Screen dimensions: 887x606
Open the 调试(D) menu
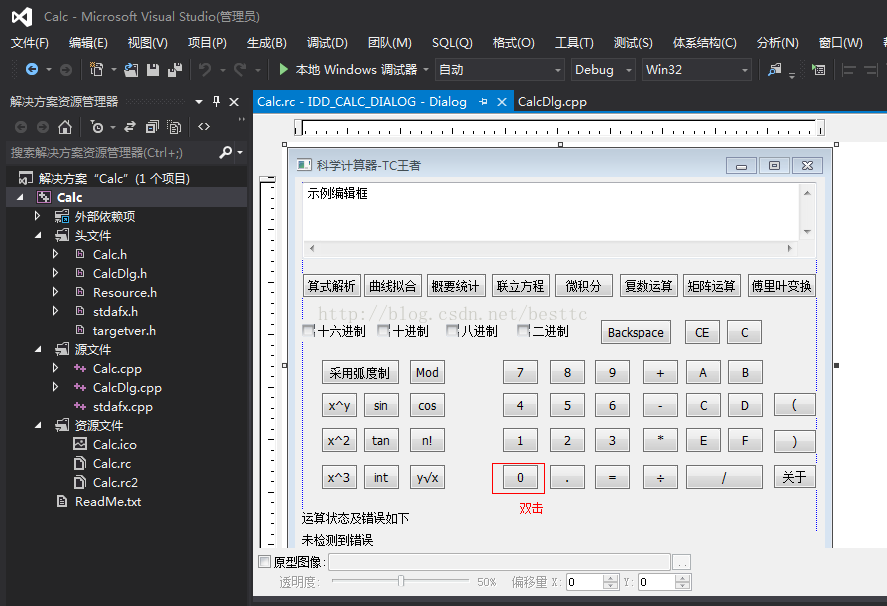[x=327, y=43]
